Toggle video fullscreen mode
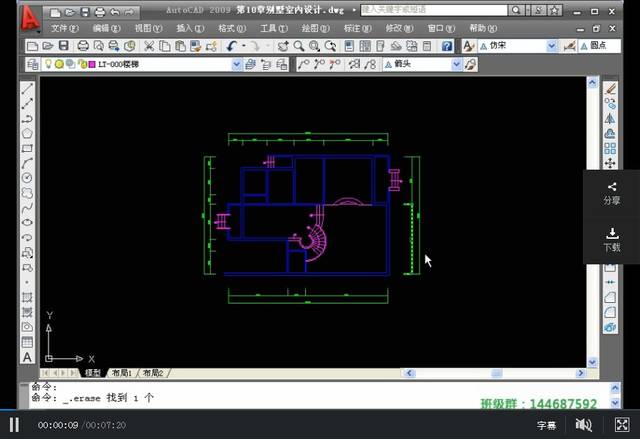The height and width of the screenshot is (439, 640). tap(622, 425)
